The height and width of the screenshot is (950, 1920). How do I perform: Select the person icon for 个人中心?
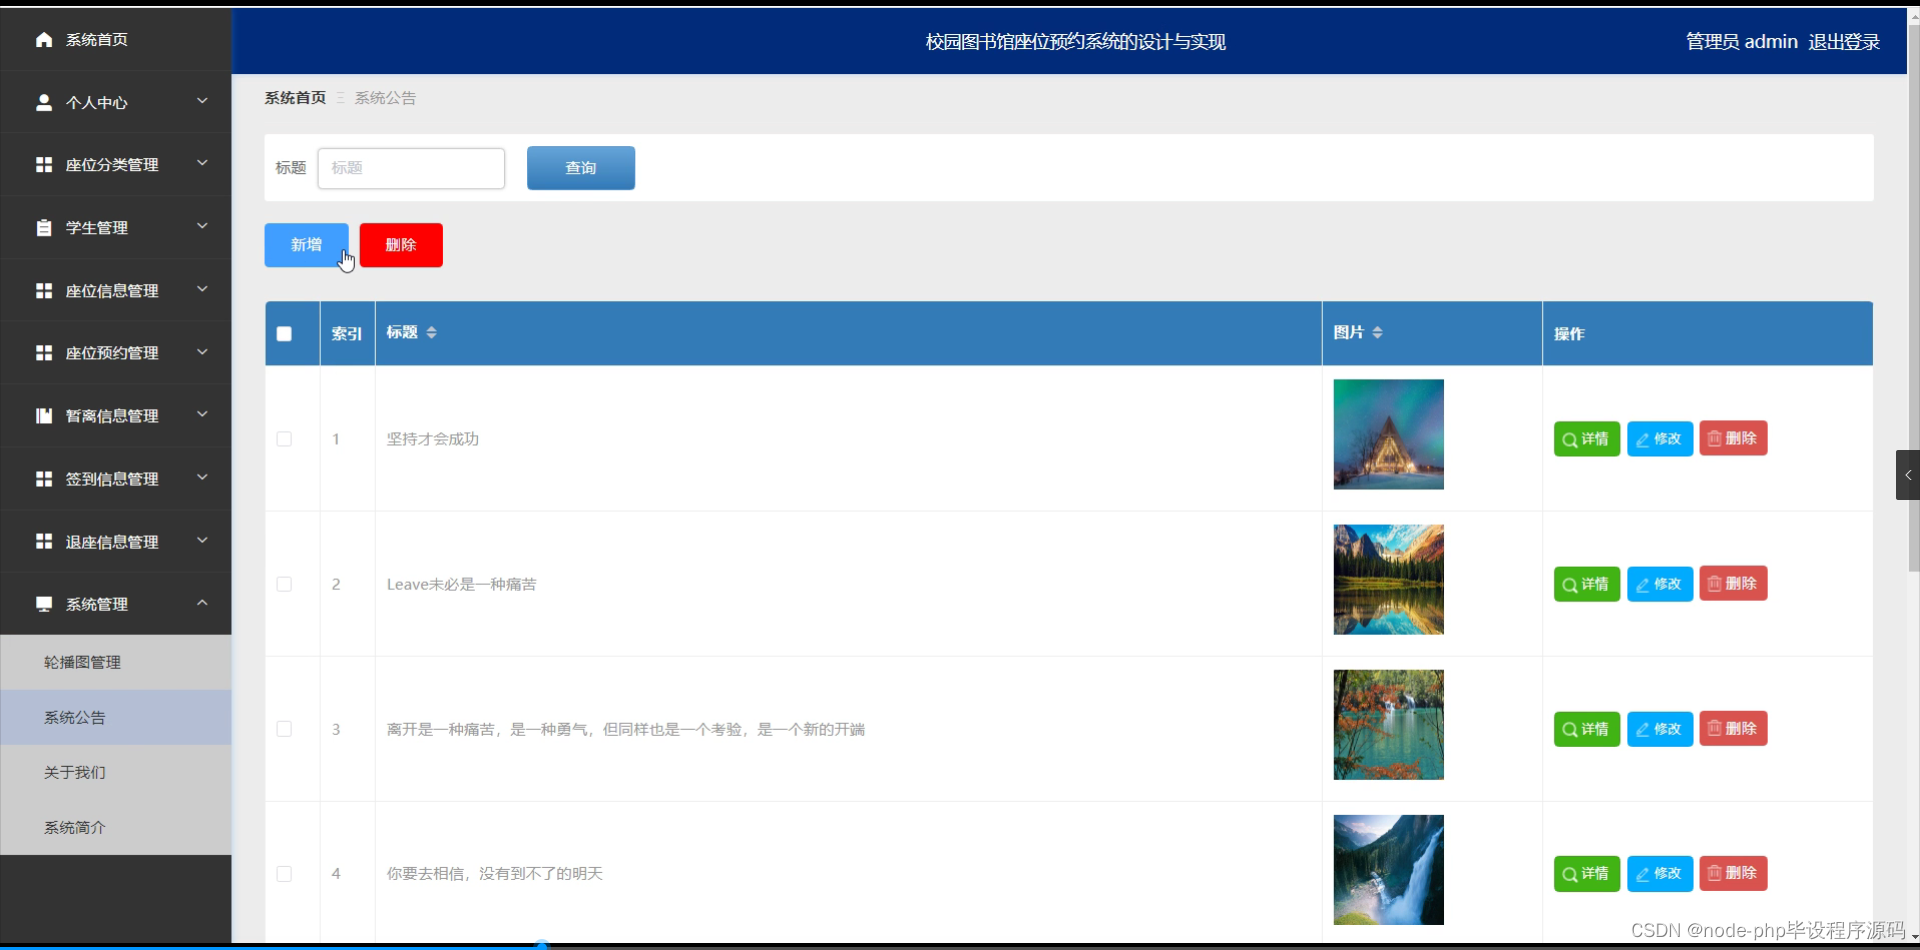[x=44, y=102]
